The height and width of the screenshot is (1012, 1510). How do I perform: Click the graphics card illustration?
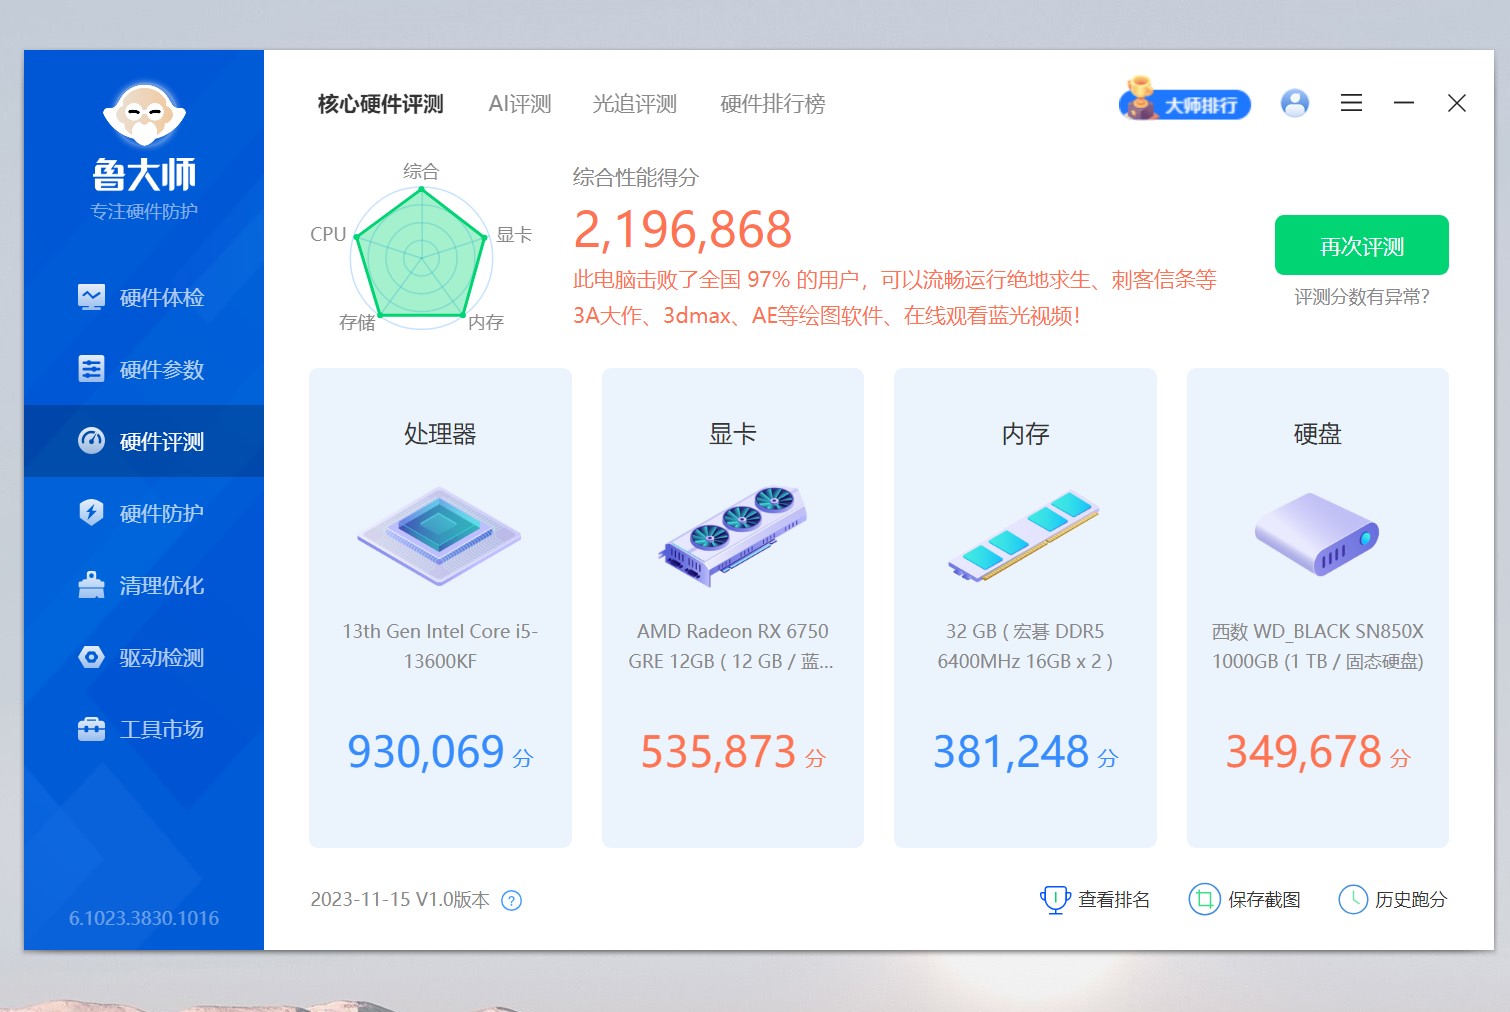coord(732,535)
